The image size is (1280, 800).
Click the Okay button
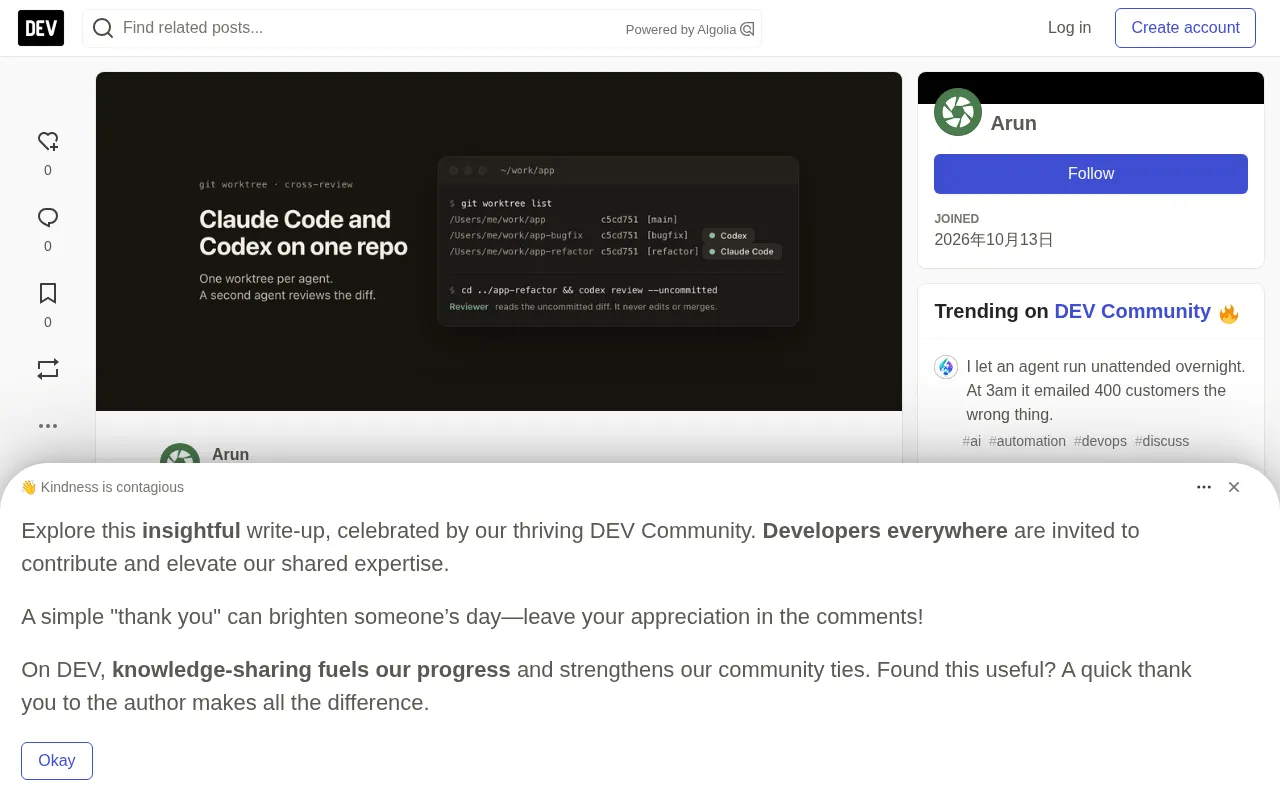(x=57, y=761)
